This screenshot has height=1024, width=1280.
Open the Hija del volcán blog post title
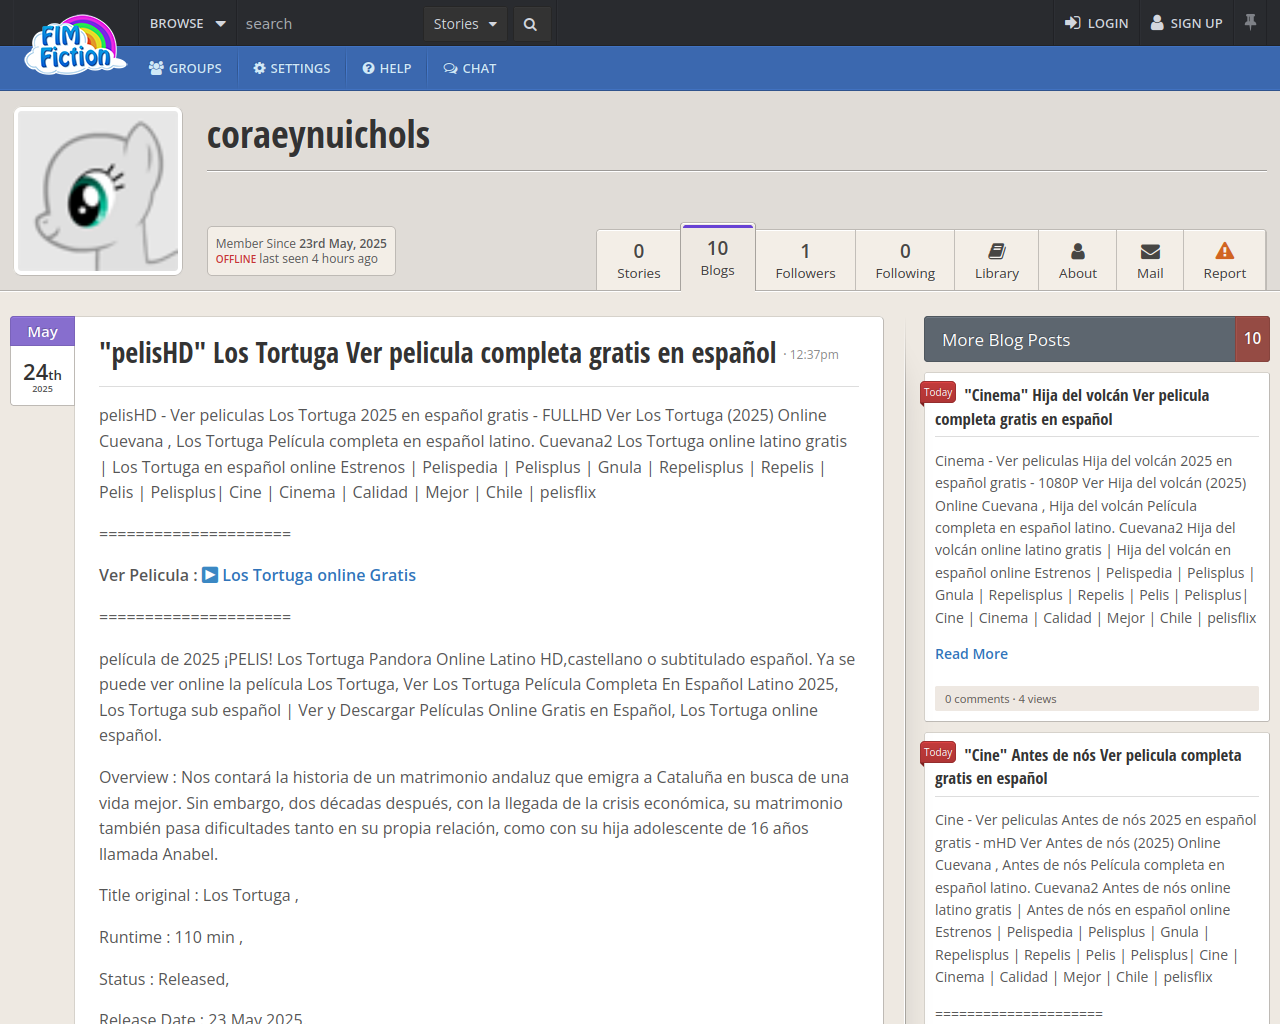pyautogui.click(x=1072, y=407)
